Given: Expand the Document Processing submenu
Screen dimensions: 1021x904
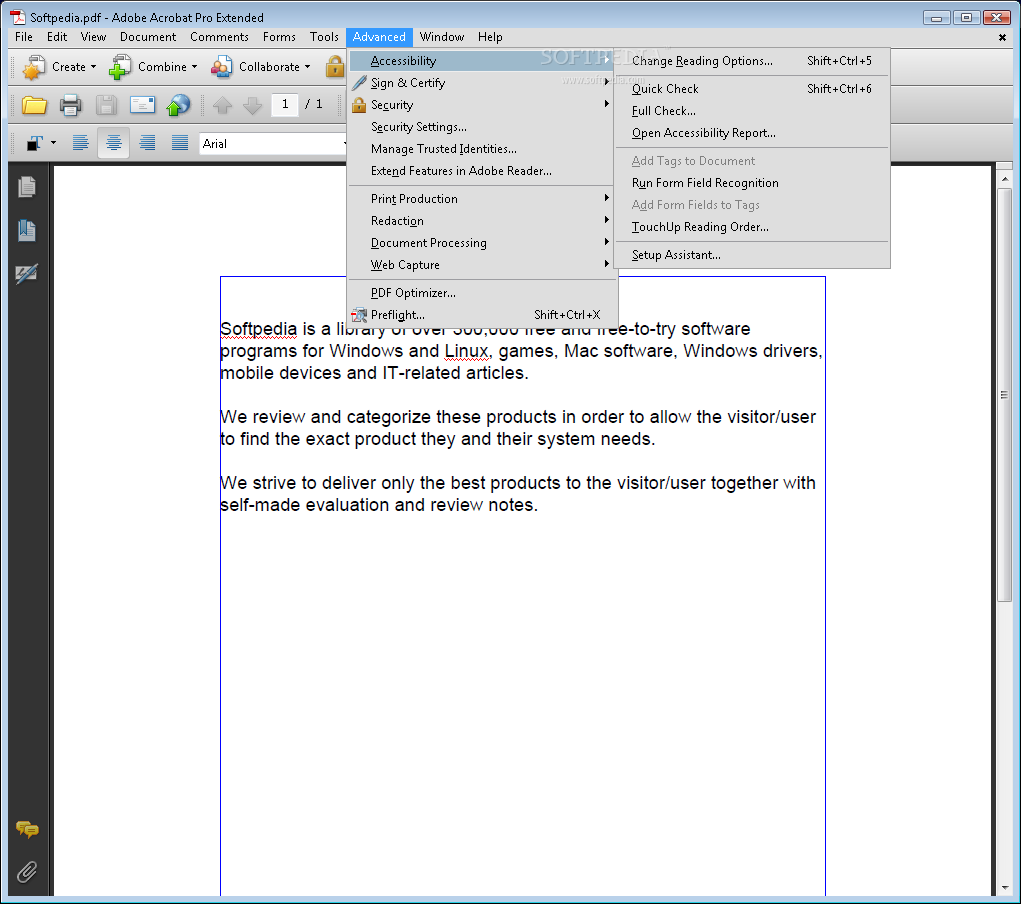Looking at the screenshot, I should click(483, 243).
